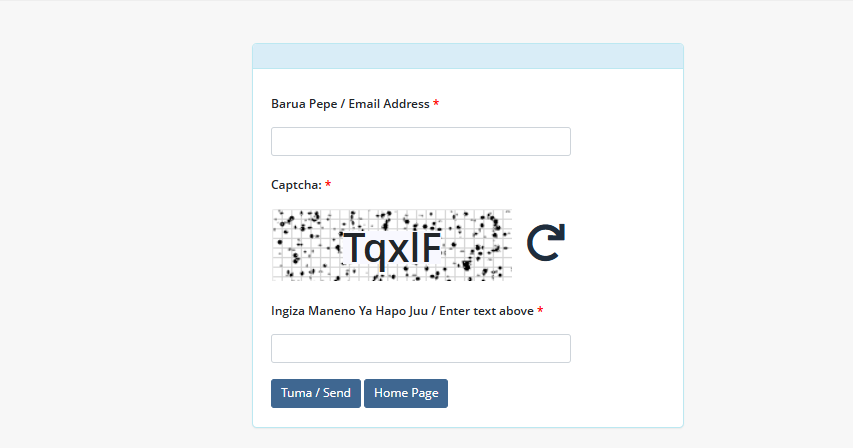Focus the Barua Pepe / Email Address field
Screen dimensions: 853x448
(x=421, y=141)
